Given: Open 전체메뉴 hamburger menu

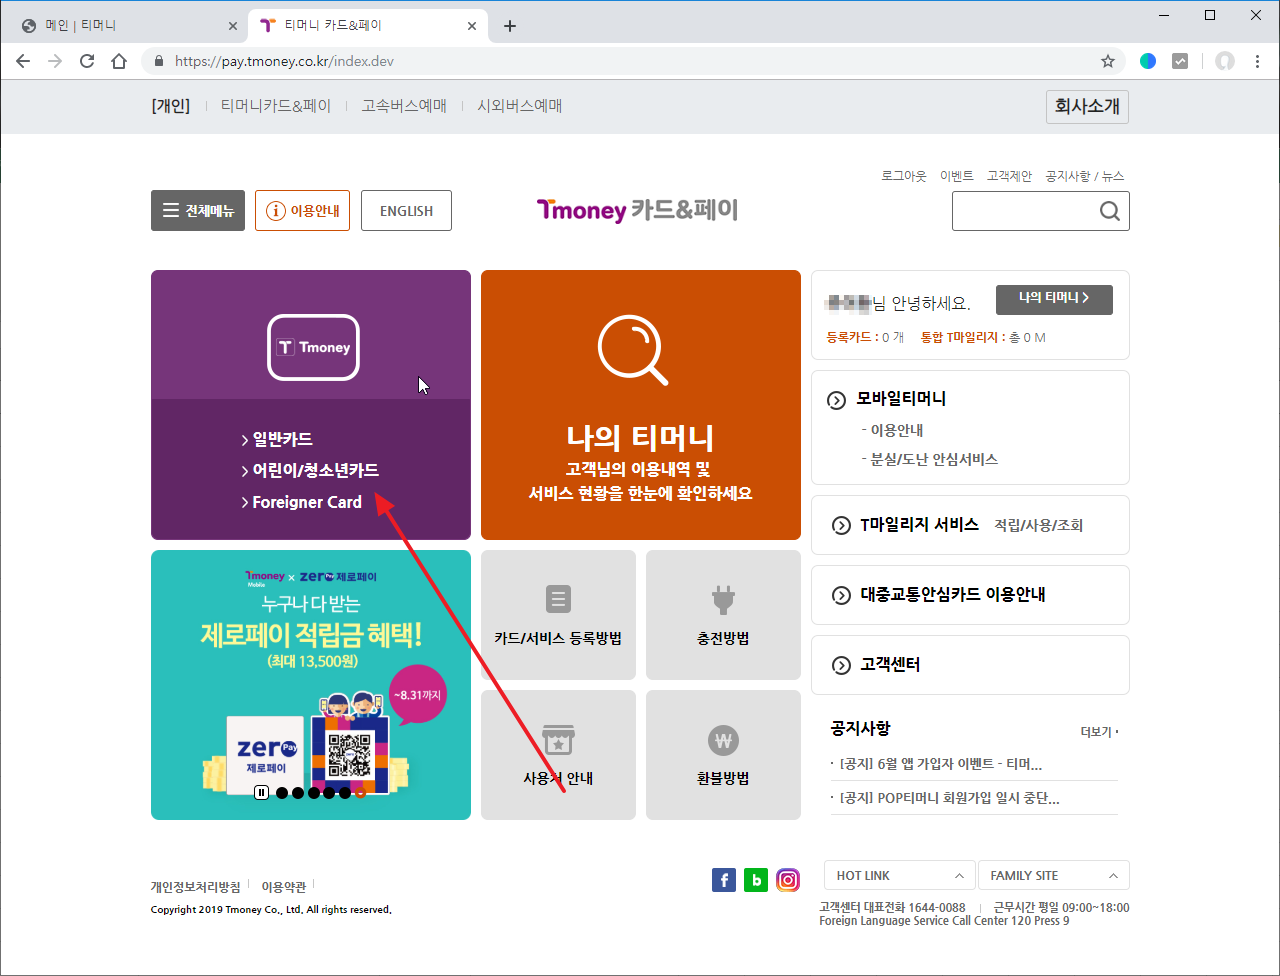Looking at the screenshot, I should pyautogui.click(x=198, y=211).
